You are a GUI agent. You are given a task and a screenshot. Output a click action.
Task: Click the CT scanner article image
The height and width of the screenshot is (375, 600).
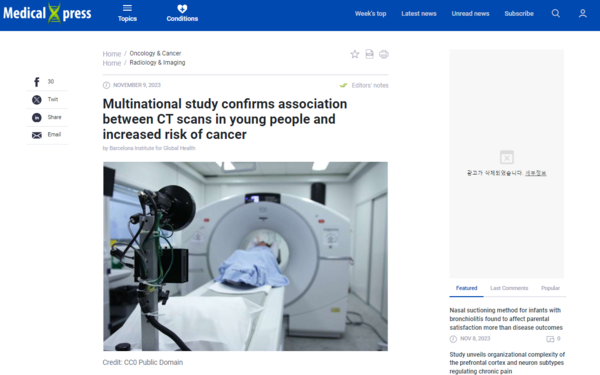245,256
